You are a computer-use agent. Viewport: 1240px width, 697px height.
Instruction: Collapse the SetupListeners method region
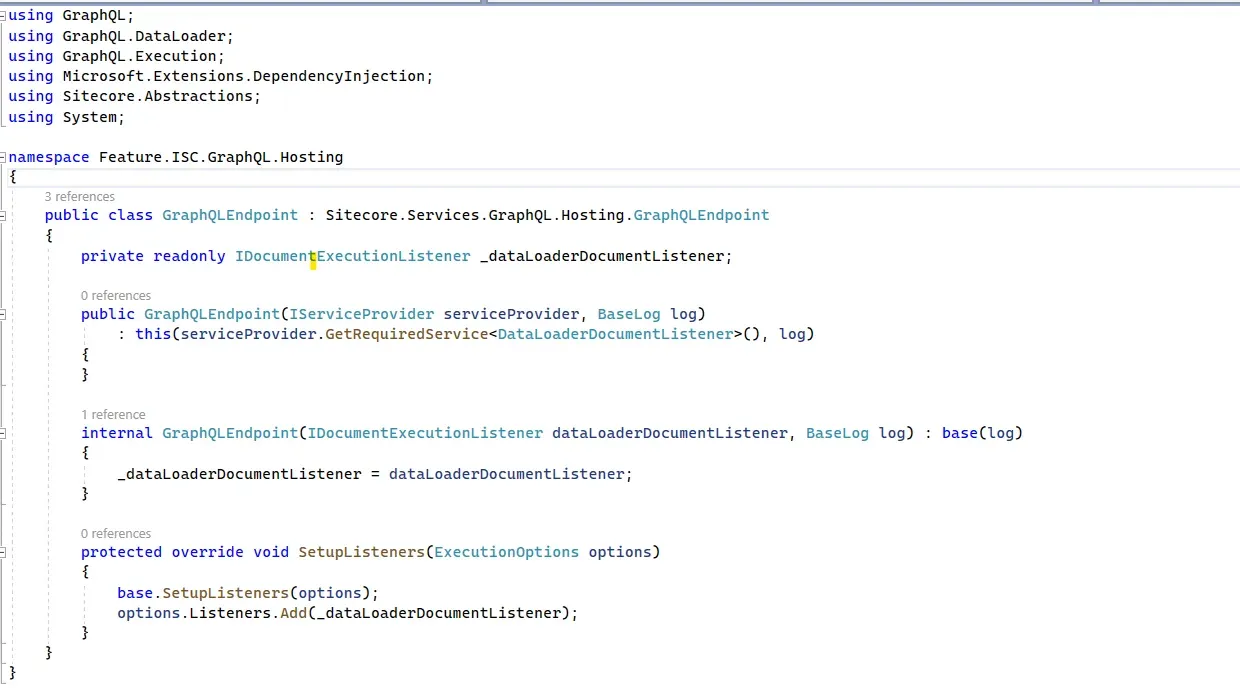pos(3,552)
